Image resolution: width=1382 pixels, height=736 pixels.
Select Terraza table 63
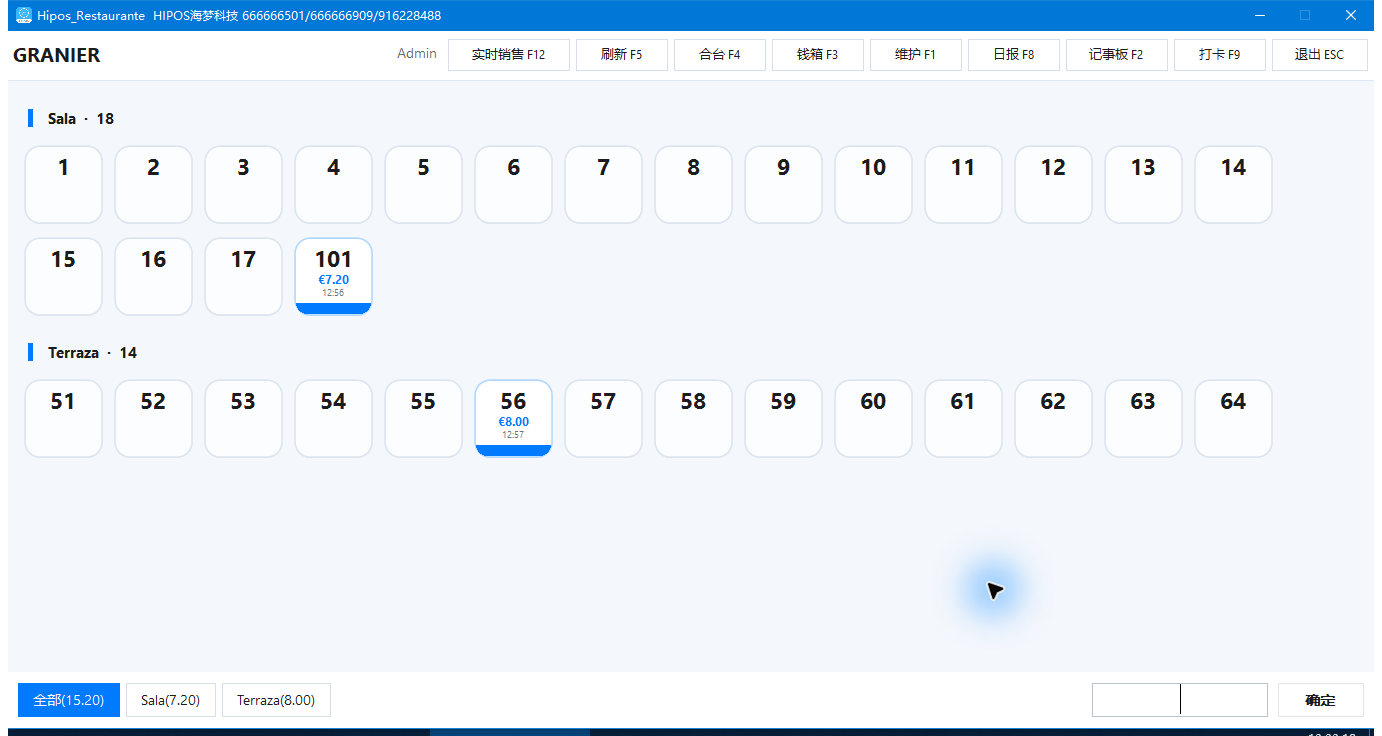[1144, 419]
